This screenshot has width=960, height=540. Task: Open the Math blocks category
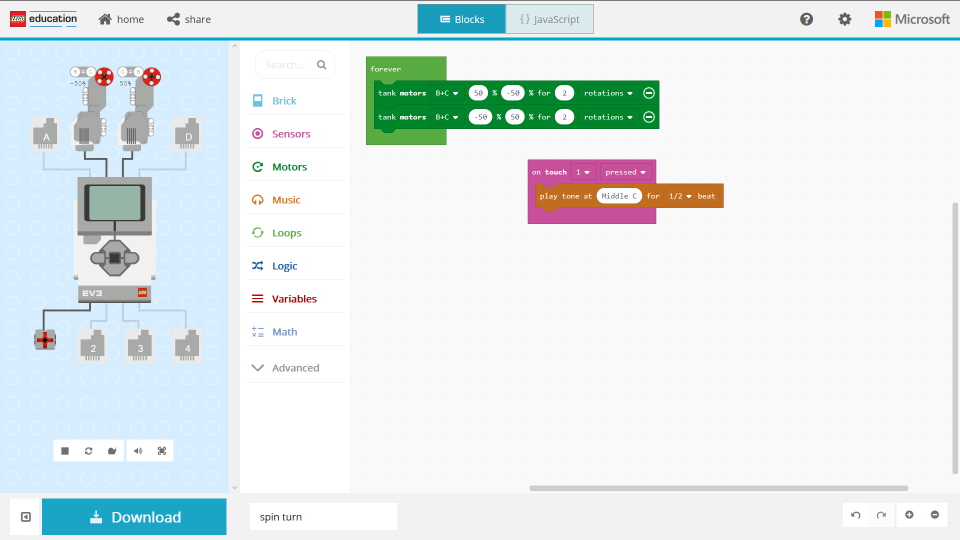[295, 332]
